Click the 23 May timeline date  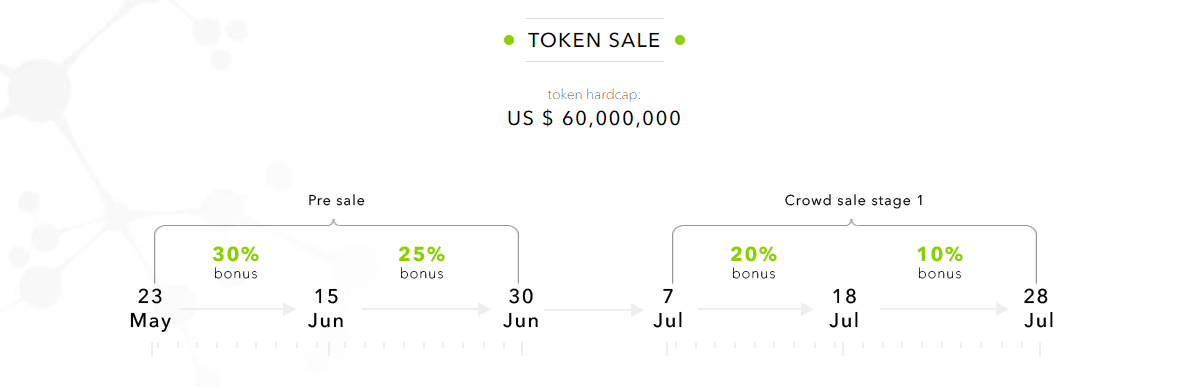[150, 308]
